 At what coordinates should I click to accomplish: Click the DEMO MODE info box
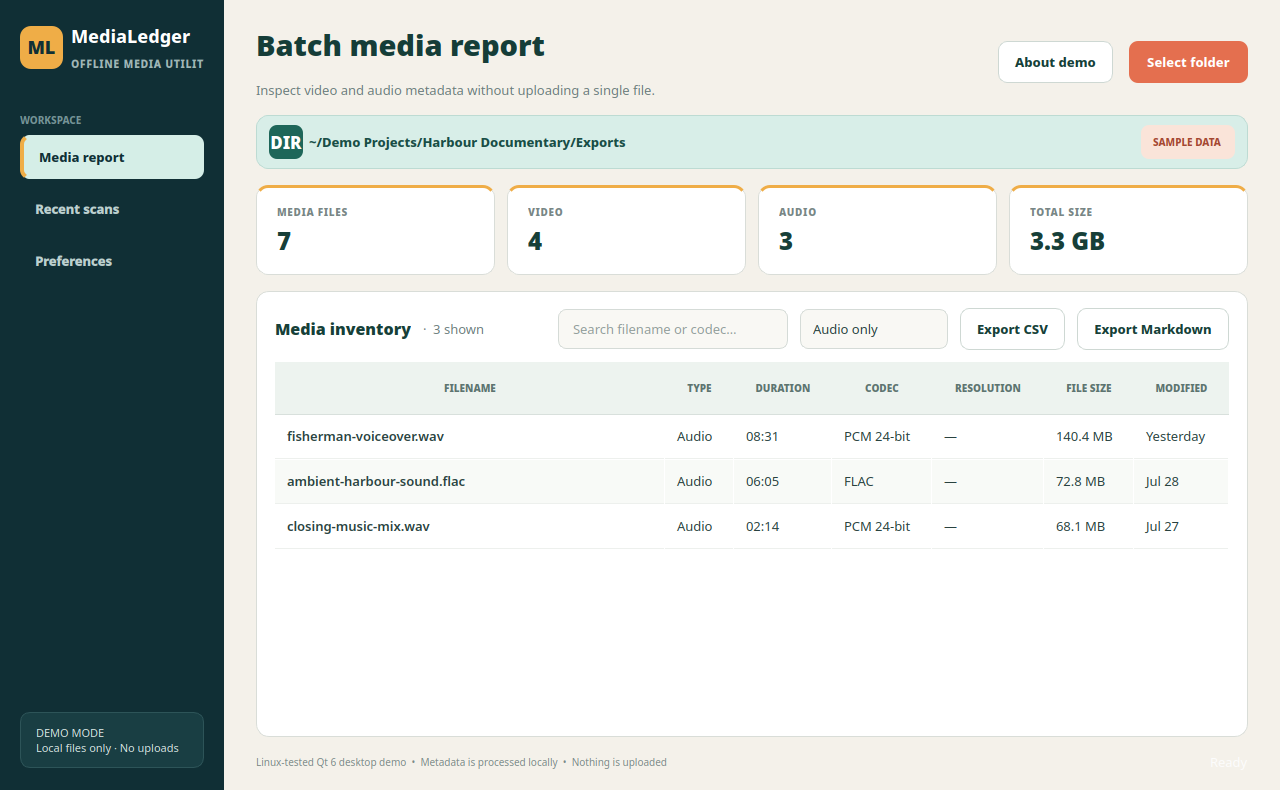[x=112, y=740]
